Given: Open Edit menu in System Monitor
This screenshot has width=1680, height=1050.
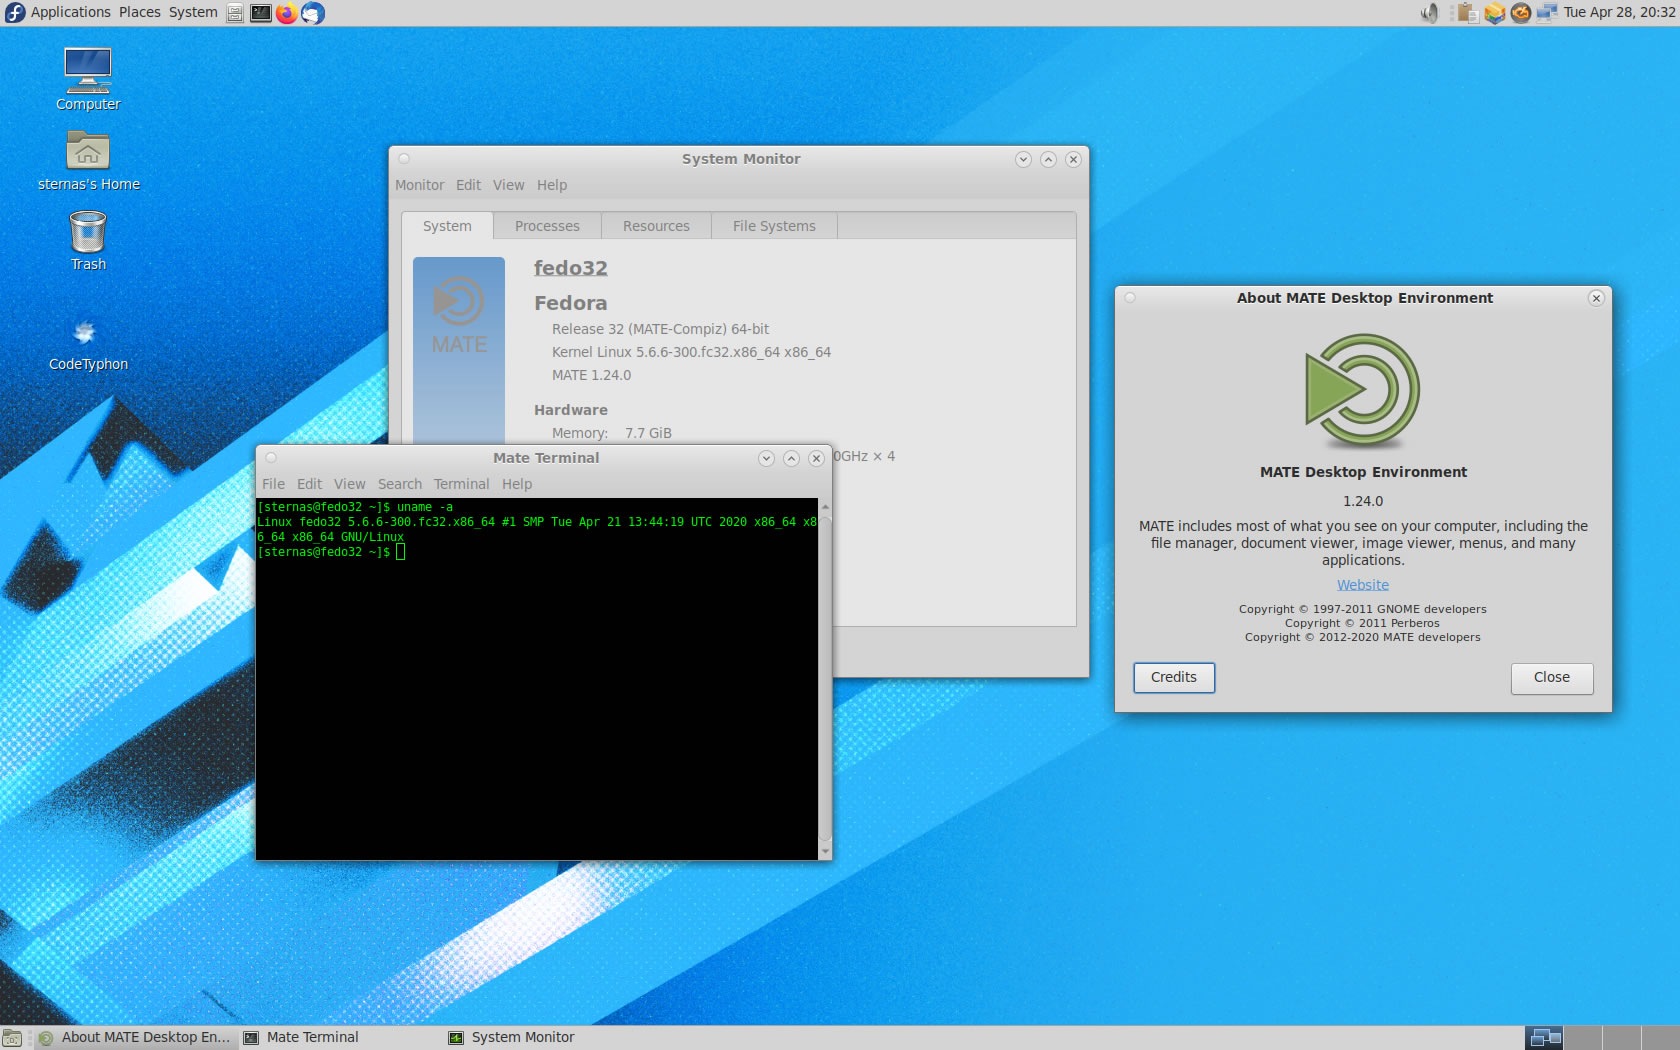Looking at the screenshot, I should [x=468, y=185].
